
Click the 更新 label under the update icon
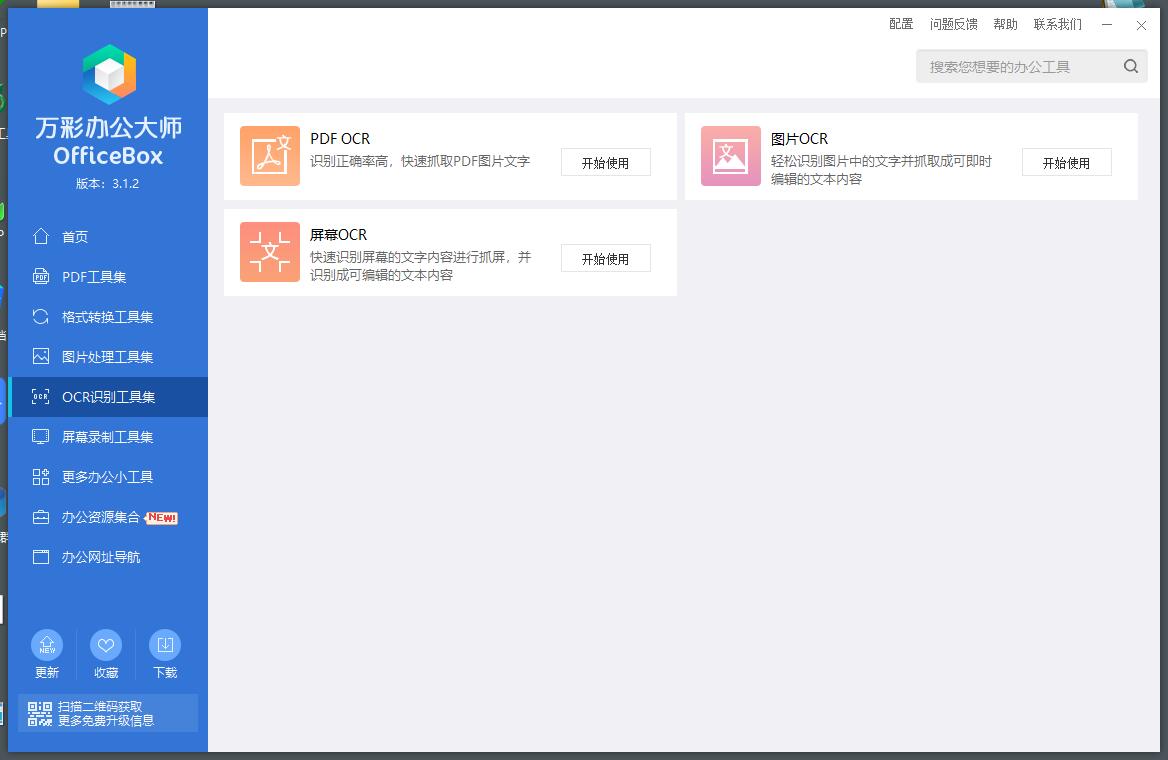pyautogui.click(x=47, y=672)
